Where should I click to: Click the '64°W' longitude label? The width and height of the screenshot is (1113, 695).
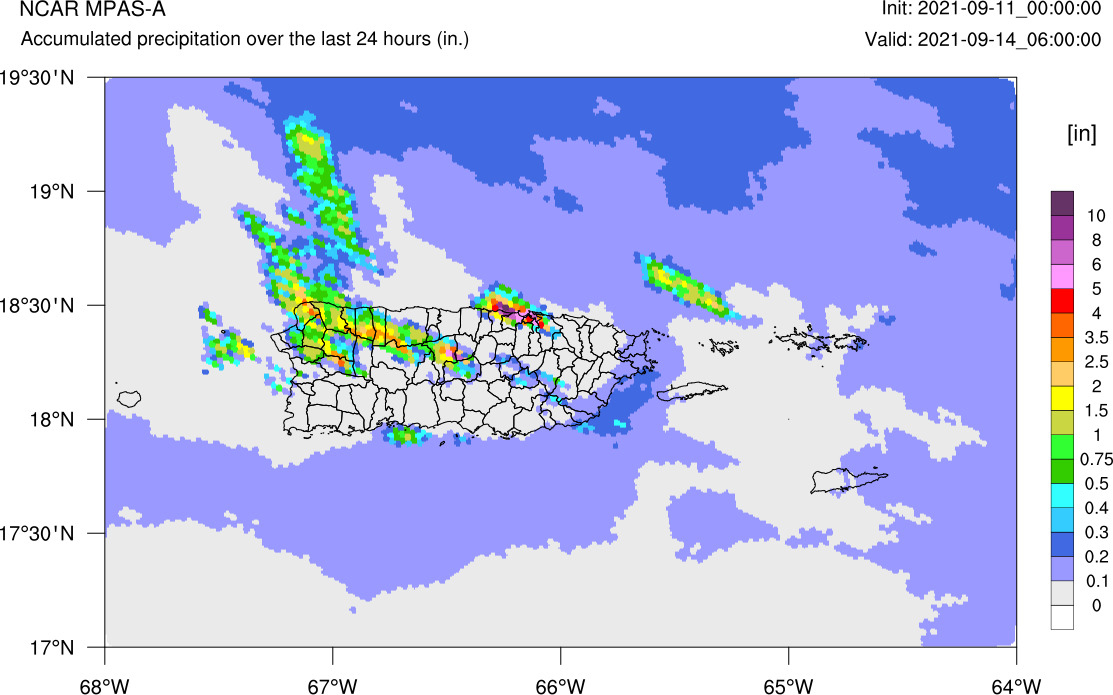click(1016, 686)
